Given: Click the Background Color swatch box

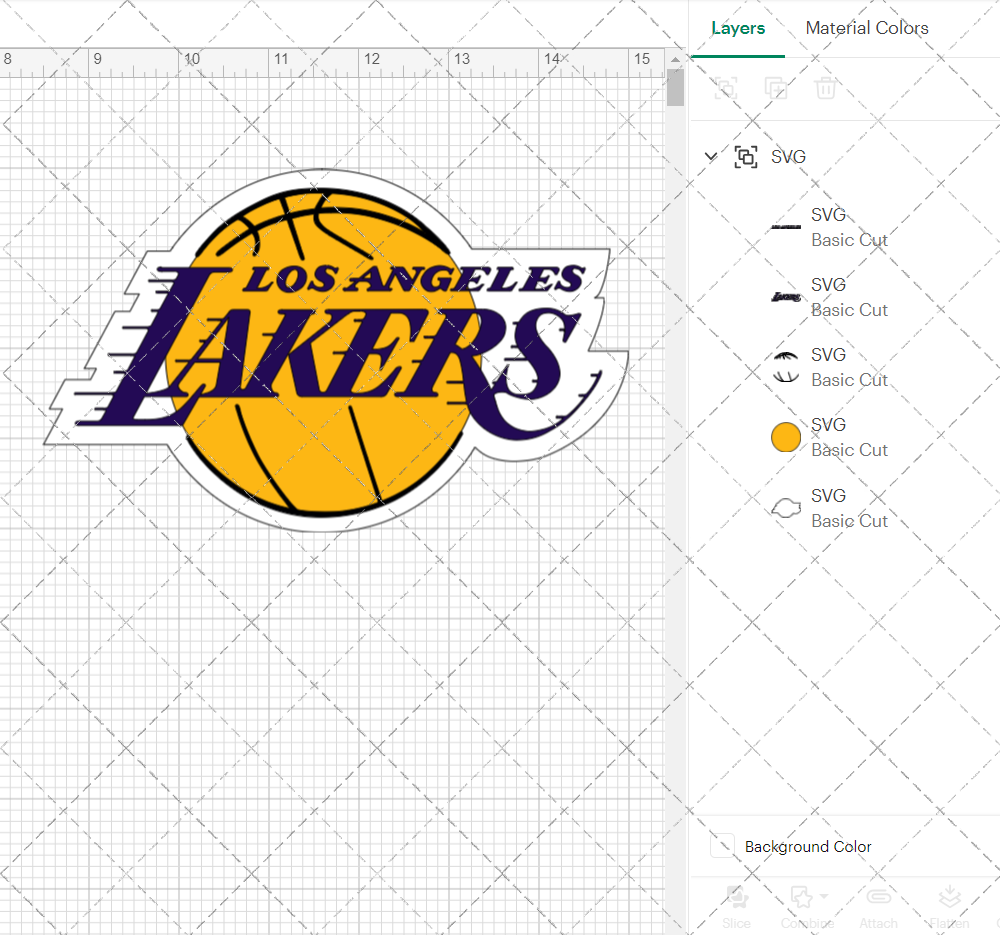Looking at the screenshot, I should pos(723,846).
